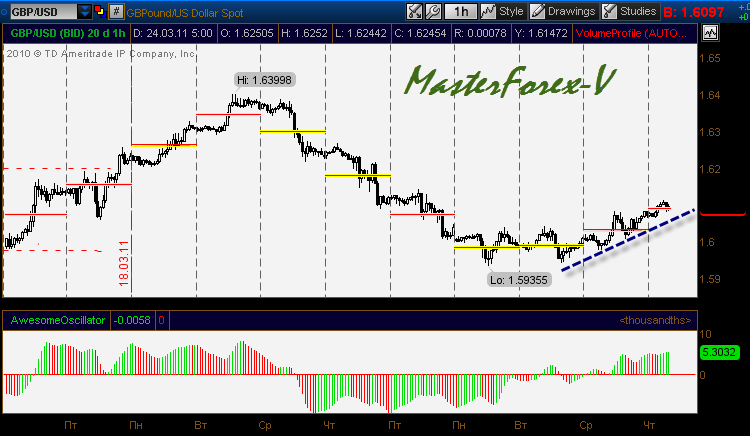Image resolution: width=750 pixels, height=436 pixels.
Task: Click the 1.59 price axis label
Action: (x=709, y=279)
